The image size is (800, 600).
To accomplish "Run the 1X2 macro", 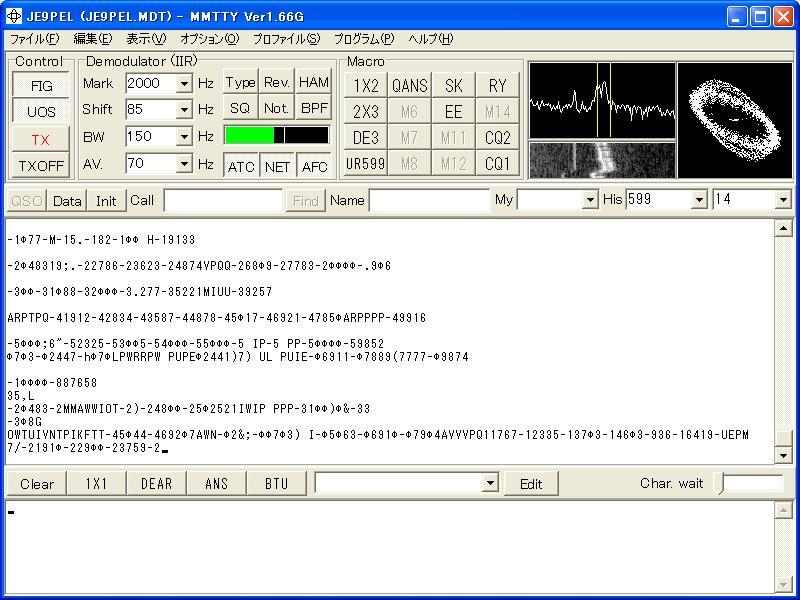I will click(x=366, y=86).
